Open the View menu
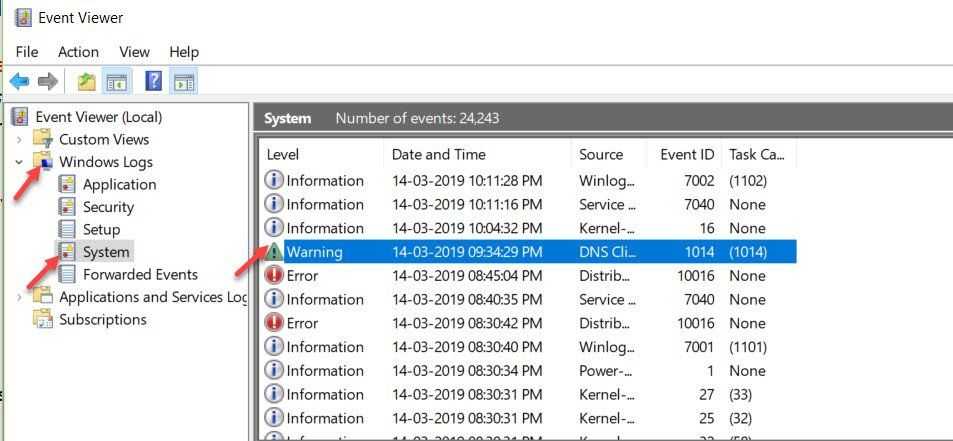Screen dimensions: 953x441 click(x=134, y=52)
